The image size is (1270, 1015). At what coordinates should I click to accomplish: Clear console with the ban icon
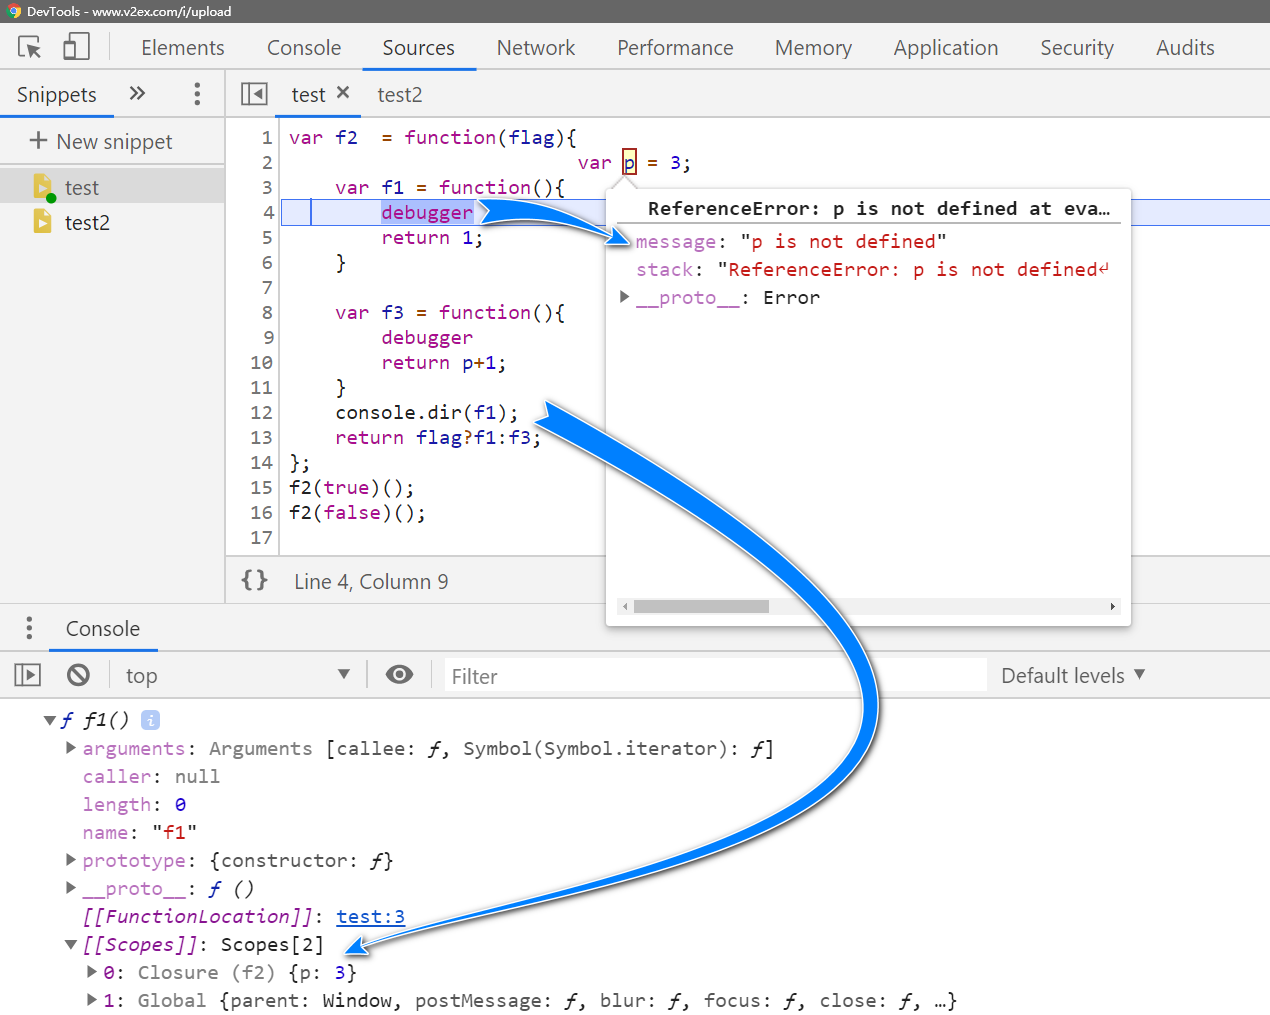(x=78, y=675)
